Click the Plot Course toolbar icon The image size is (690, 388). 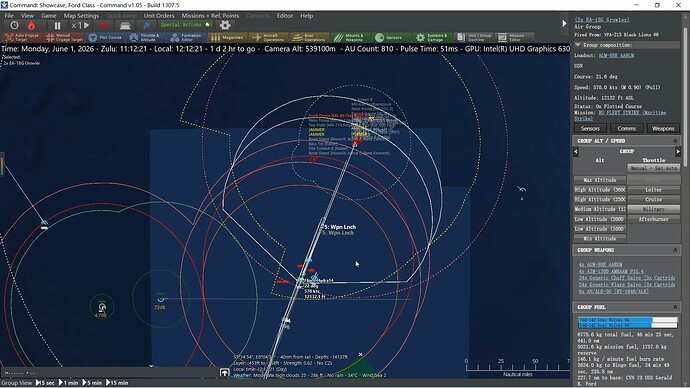[x=105, y=38]
